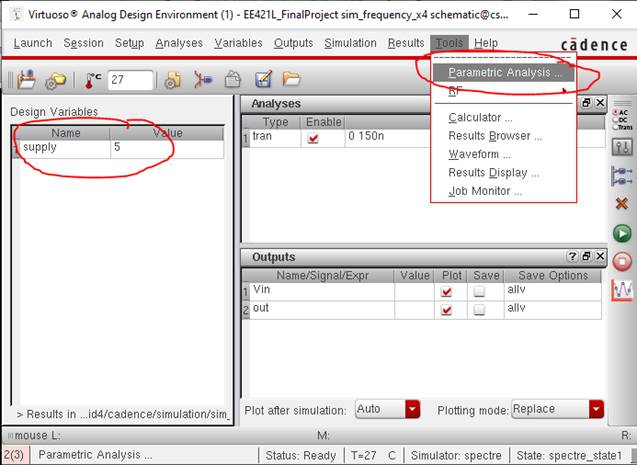
Task: Click the Save Options column header
Action: (x=552, y=276)
